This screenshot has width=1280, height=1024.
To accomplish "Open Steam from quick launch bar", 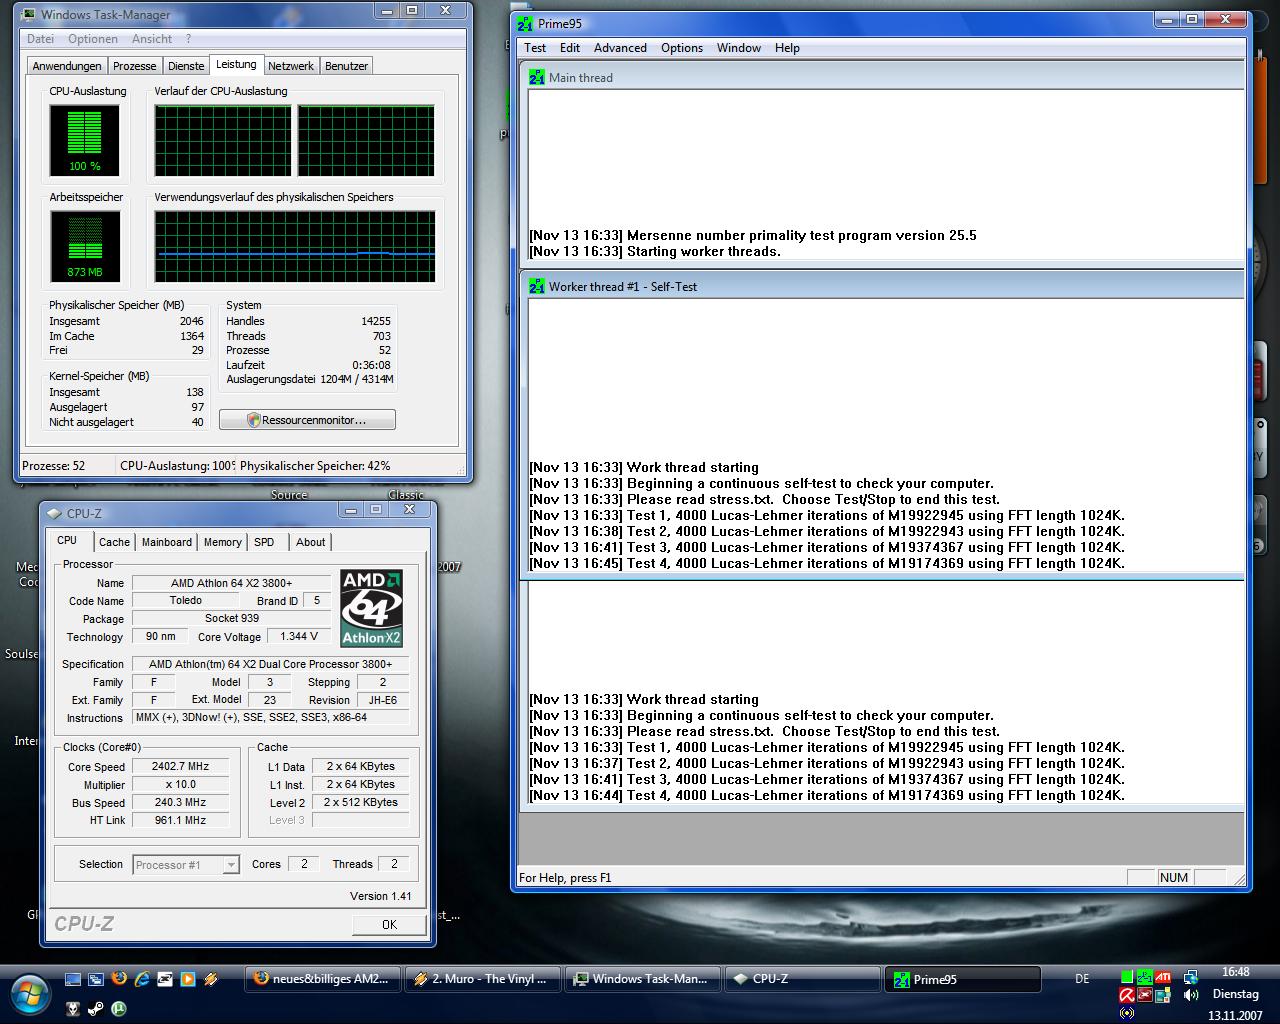I will pos(96,1009).
